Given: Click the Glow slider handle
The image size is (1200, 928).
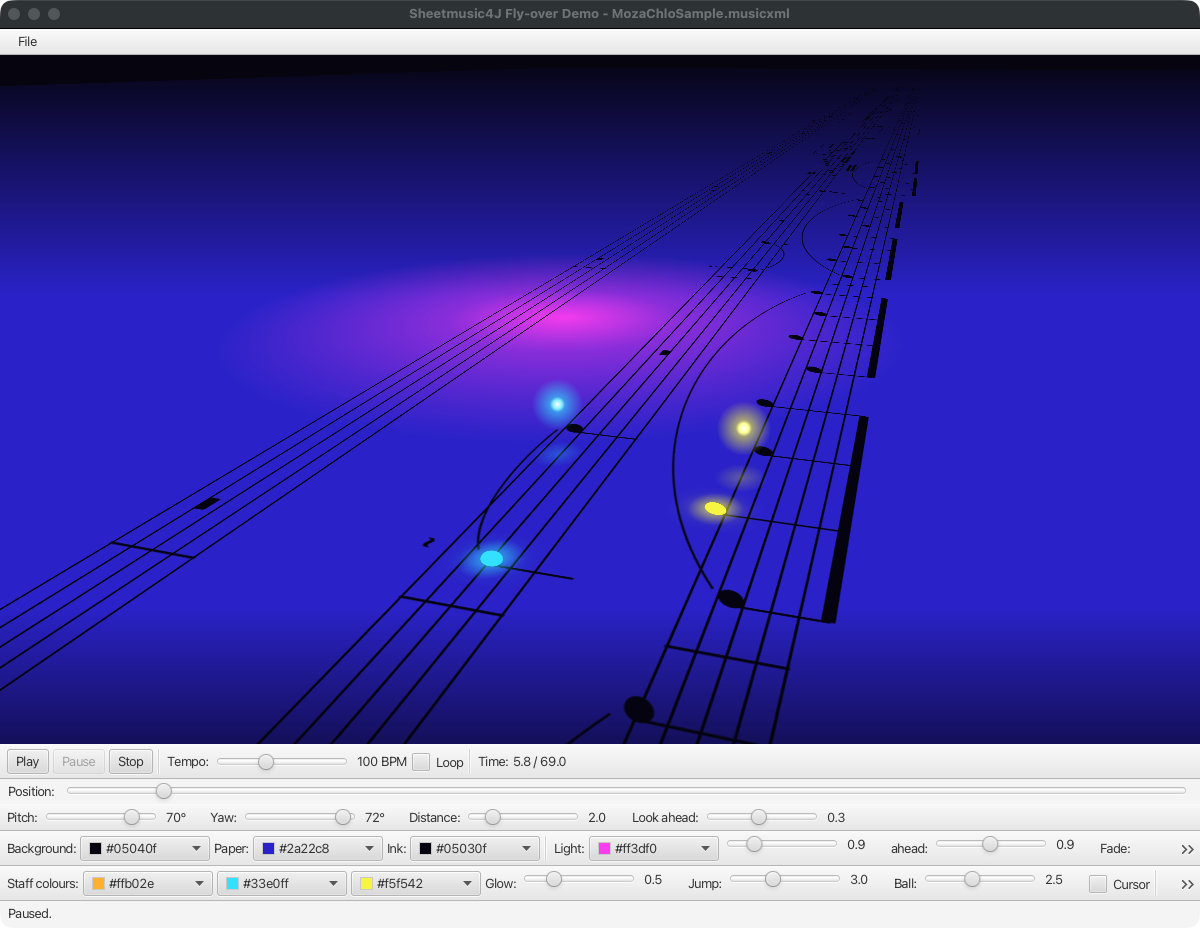Looking at the screenshot, I should pyautogui.click(x=553, y=879).
